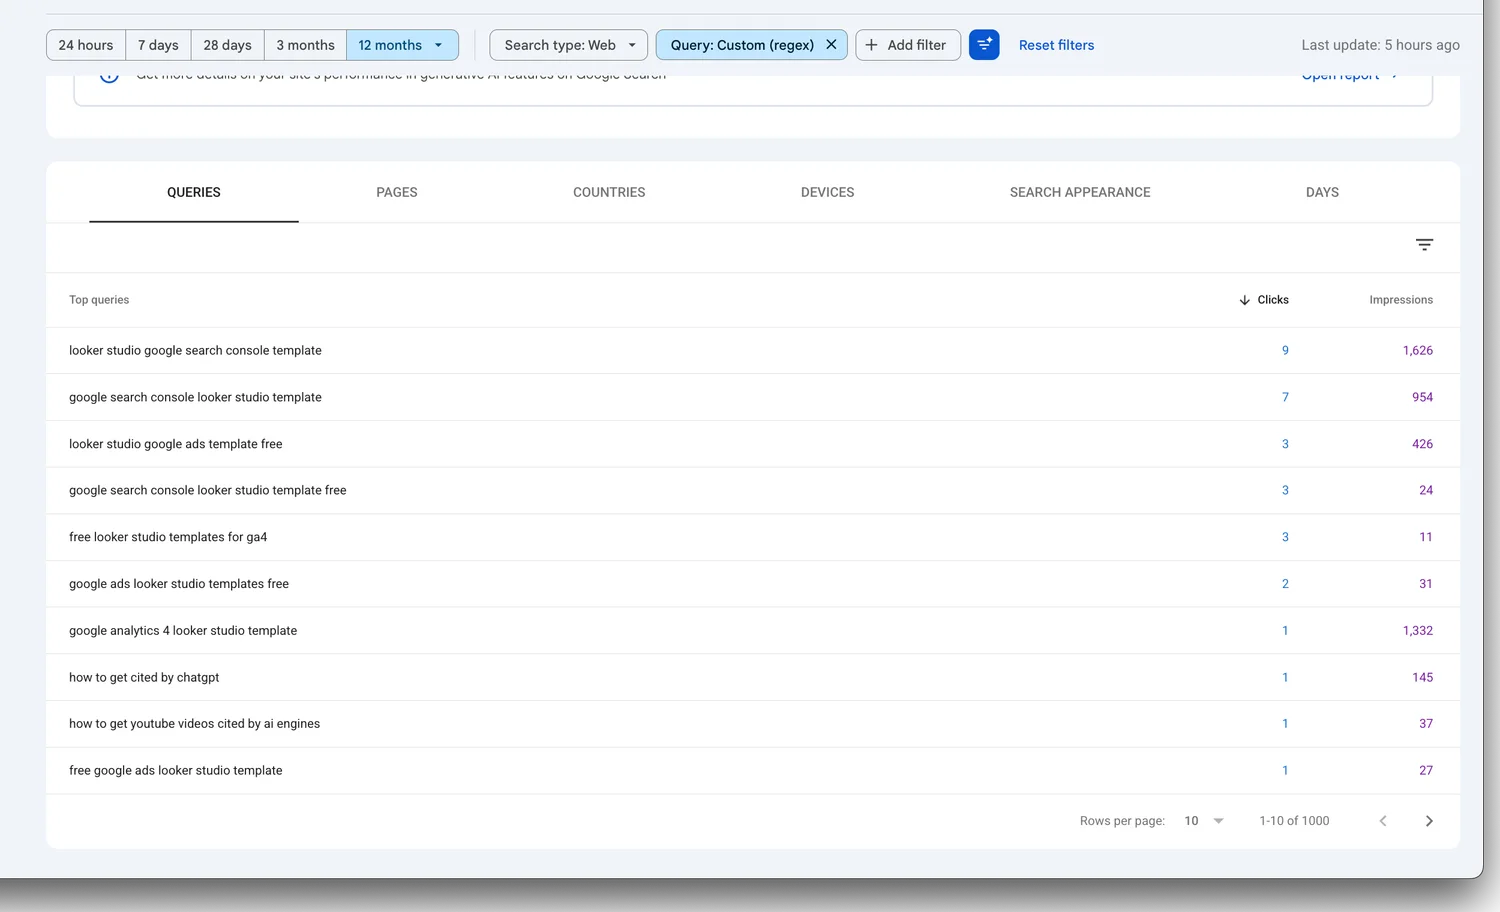Open the AI filter suggestions icon button
This screenshot has width=1500, height=912.
tap(984, 45)
